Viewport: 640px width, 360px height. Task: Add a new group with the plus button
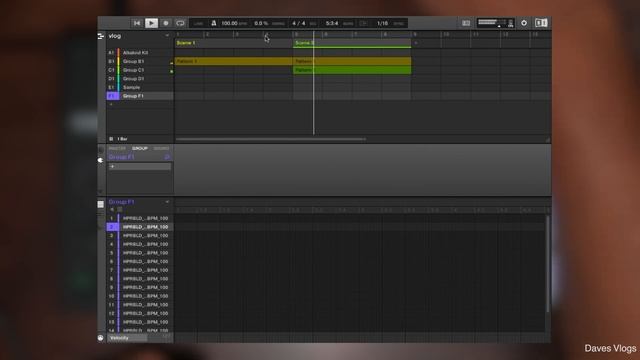point(111,104)
